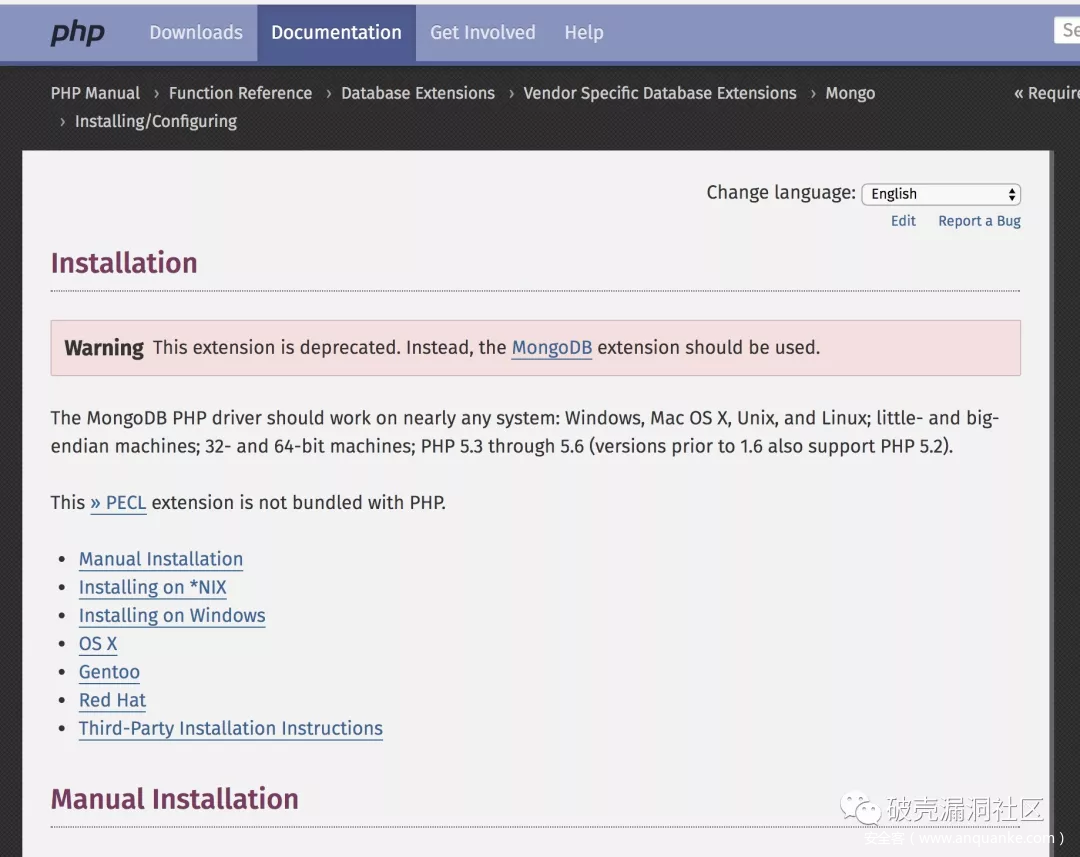The height and width of the screenshot is (857, 1080).
Task: Jump to Red Hat section
Action: [x=112, y=700]
